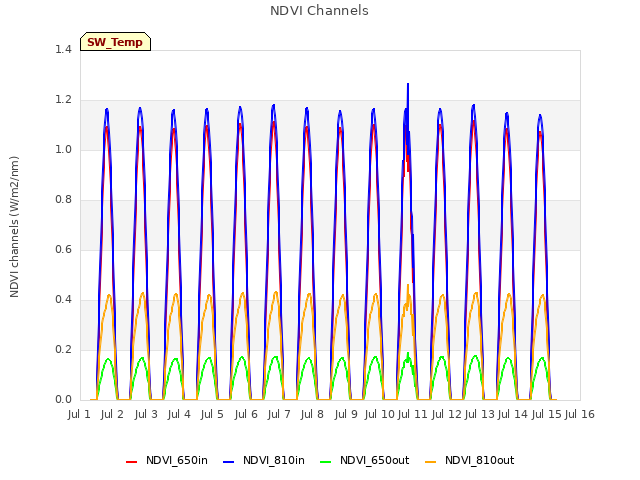Click the y-axis title NDVI channels (W/m2/nm)
This screenshot has width=640, height=480.
[x=14, y=227]
